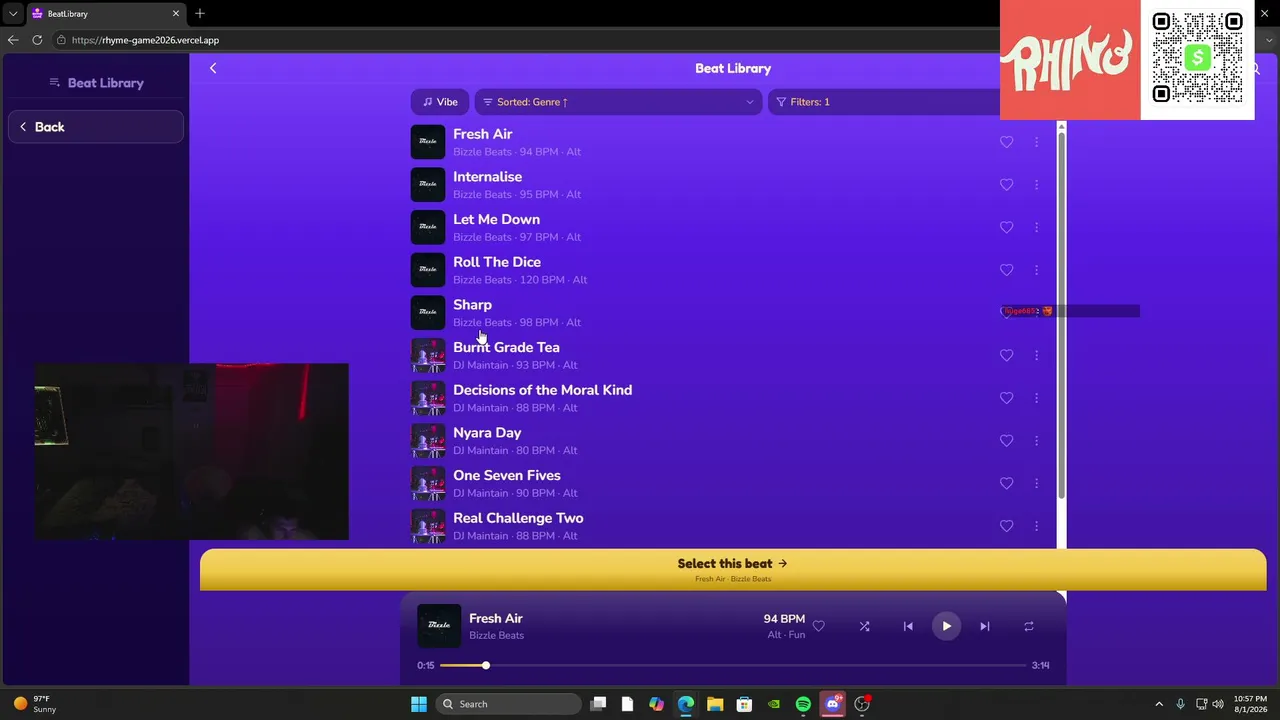The height and width of the screenshot is (720, 1280).
Task: Select Real Challenge Two beat title
Action: pyautogui.click(x=518, y=518)
